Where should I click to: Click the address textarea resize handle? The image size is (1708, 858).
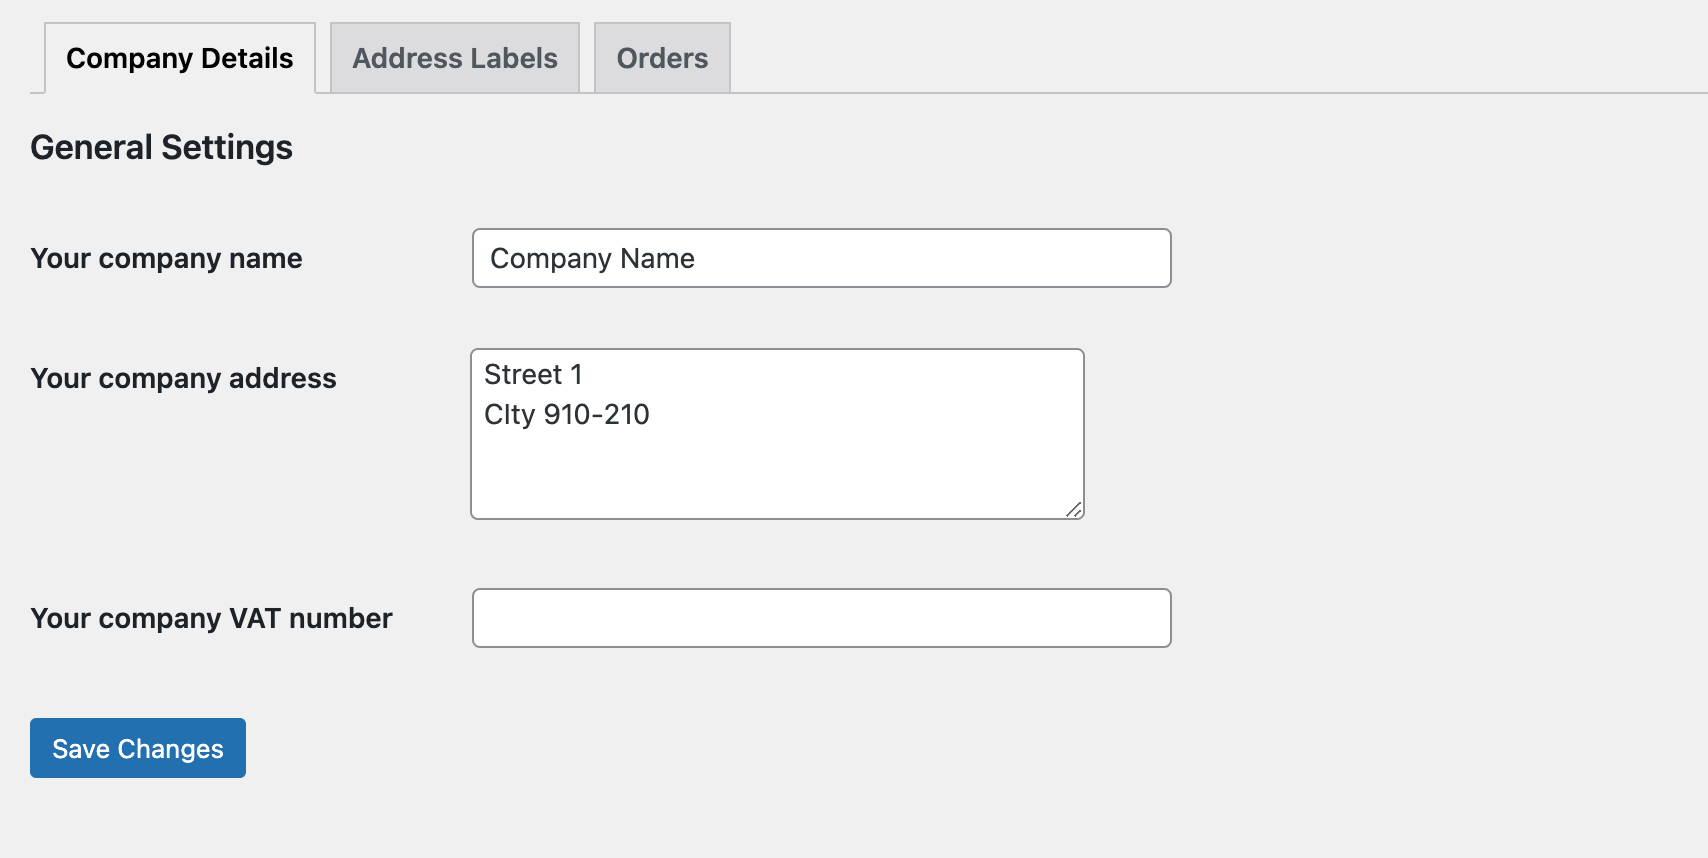tap(1074, 509)
